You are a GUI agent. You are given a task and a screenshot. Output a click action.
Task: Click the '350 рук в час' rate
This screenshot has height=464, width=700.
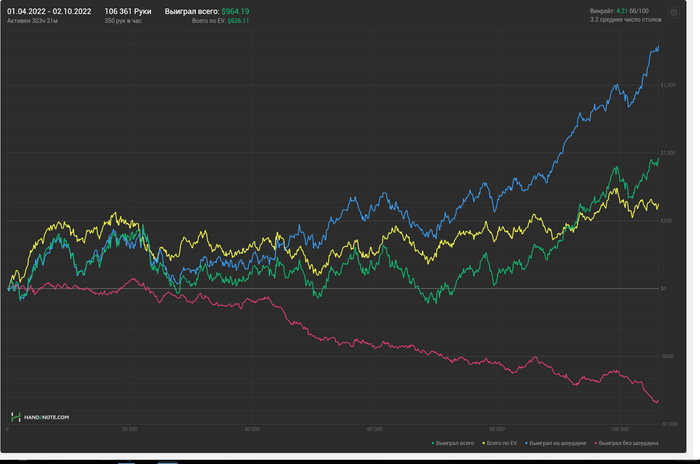click(123, 21)
